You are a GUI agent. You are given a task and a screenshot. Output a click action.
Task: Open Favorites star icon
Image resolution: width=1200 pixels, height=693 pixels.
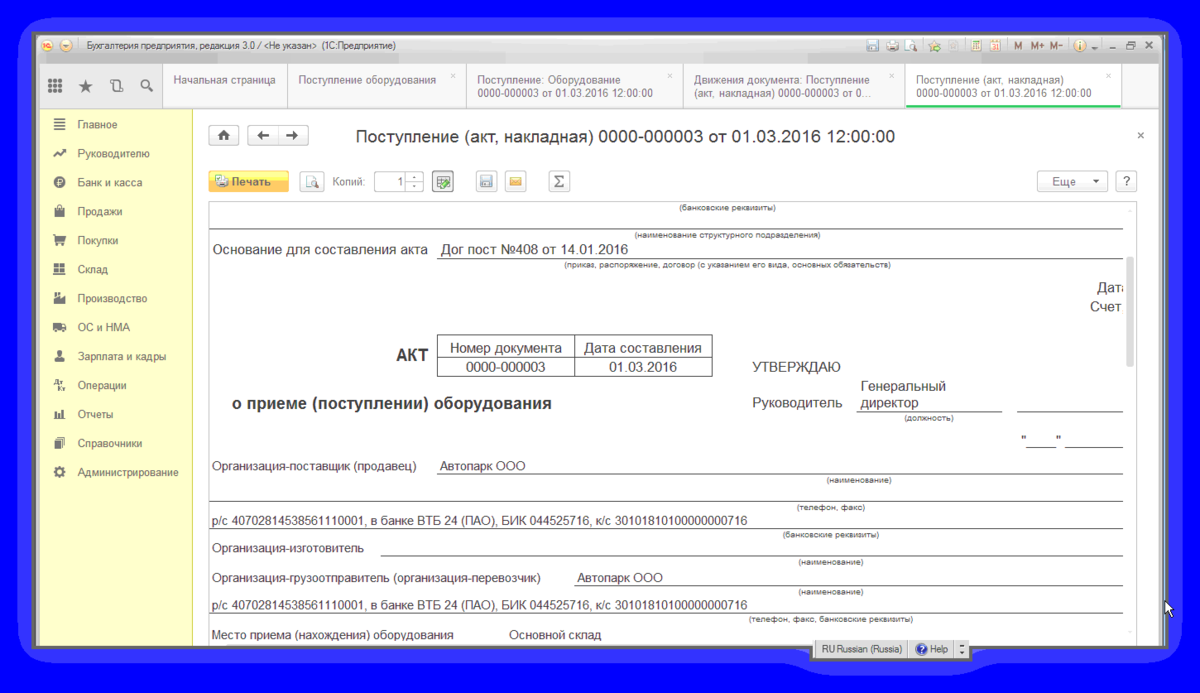(86, 86)
